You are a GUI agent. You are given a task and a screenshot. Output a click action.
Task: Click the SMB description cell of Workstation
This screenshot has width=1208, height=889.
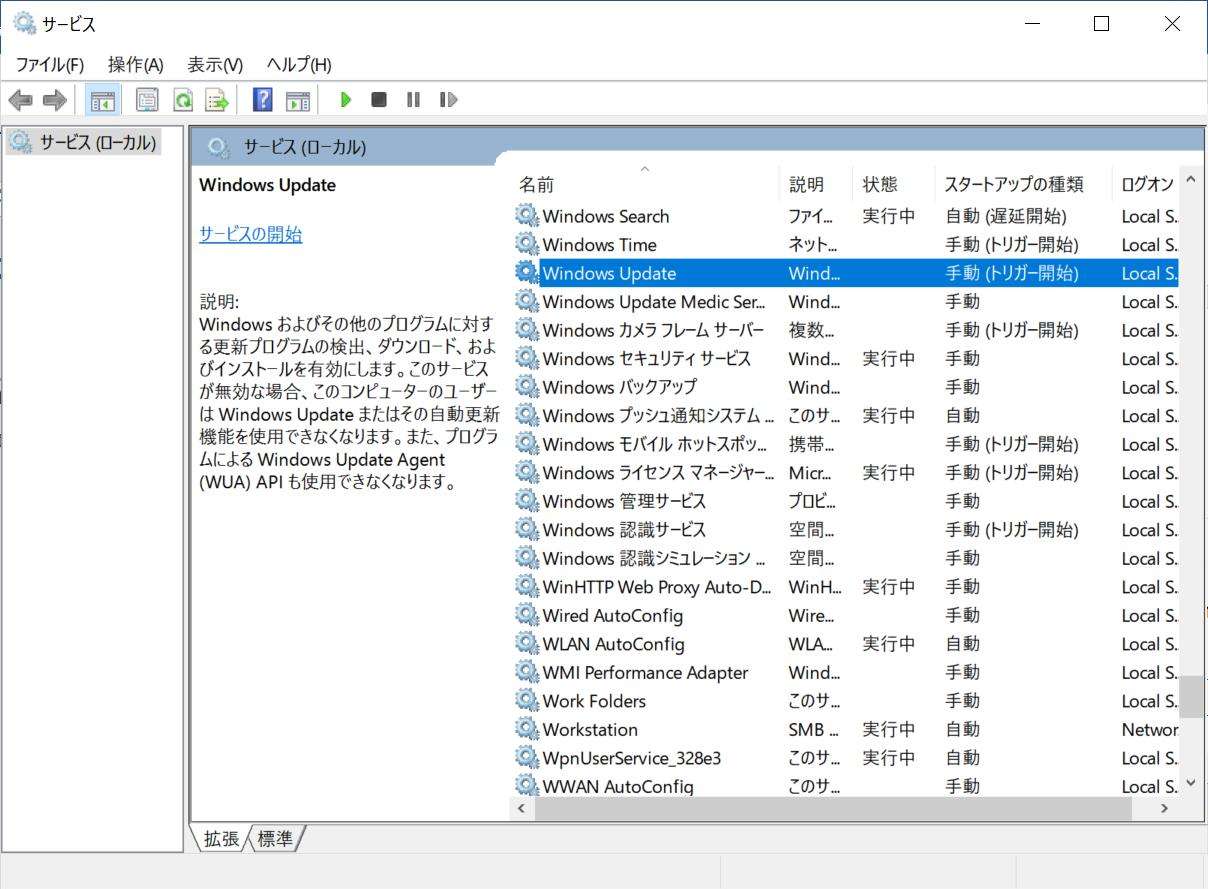pyautogui.click(x=813, y=729)
